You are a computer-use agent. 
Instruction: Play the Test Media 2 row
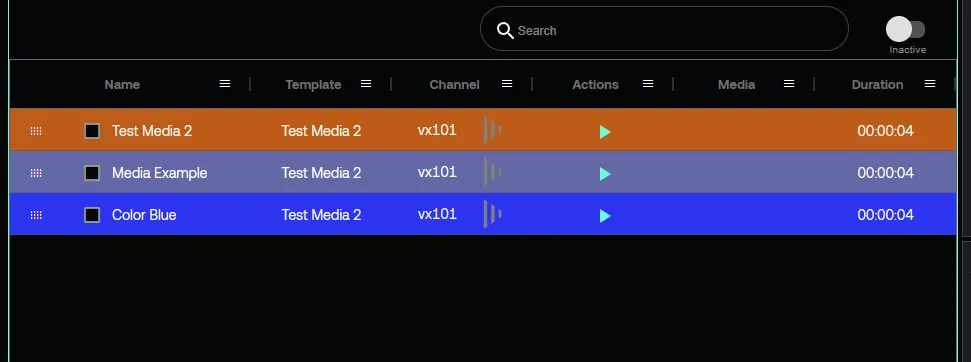pos(605,131)
